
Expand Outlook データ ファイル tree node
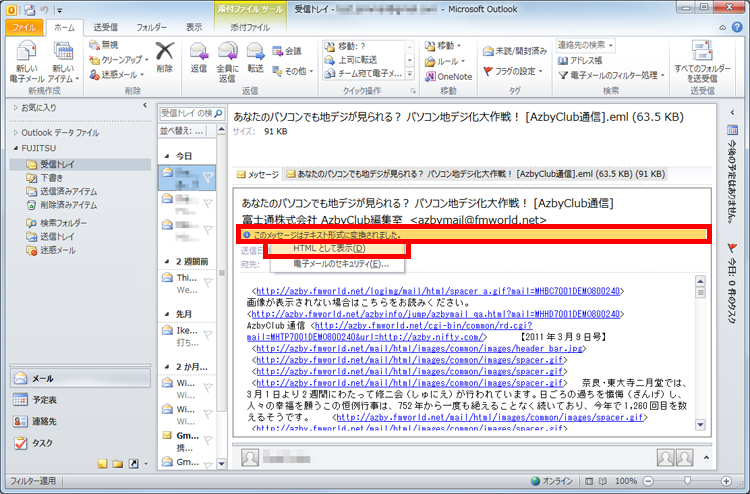click(x=16, y=132)
